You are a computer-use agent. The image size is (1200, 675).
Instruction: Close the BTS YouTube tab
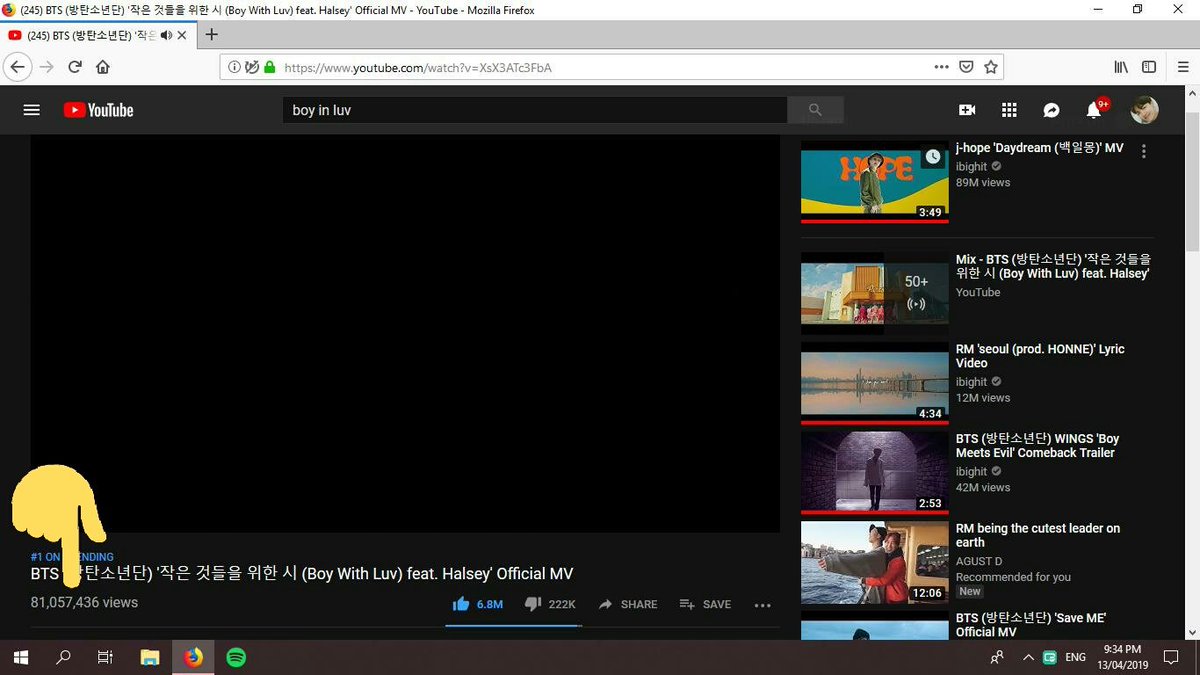182,35
